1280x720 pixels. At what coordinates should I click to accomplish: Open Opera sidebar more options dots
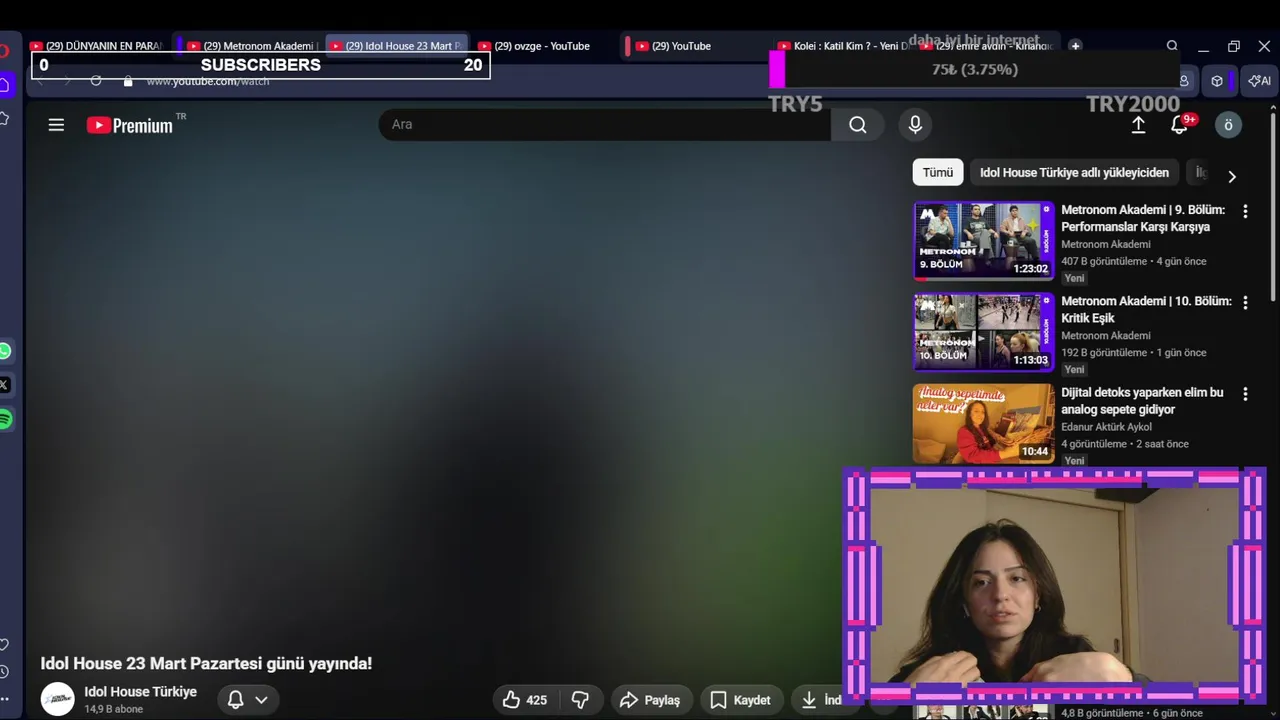pos(5,700)
